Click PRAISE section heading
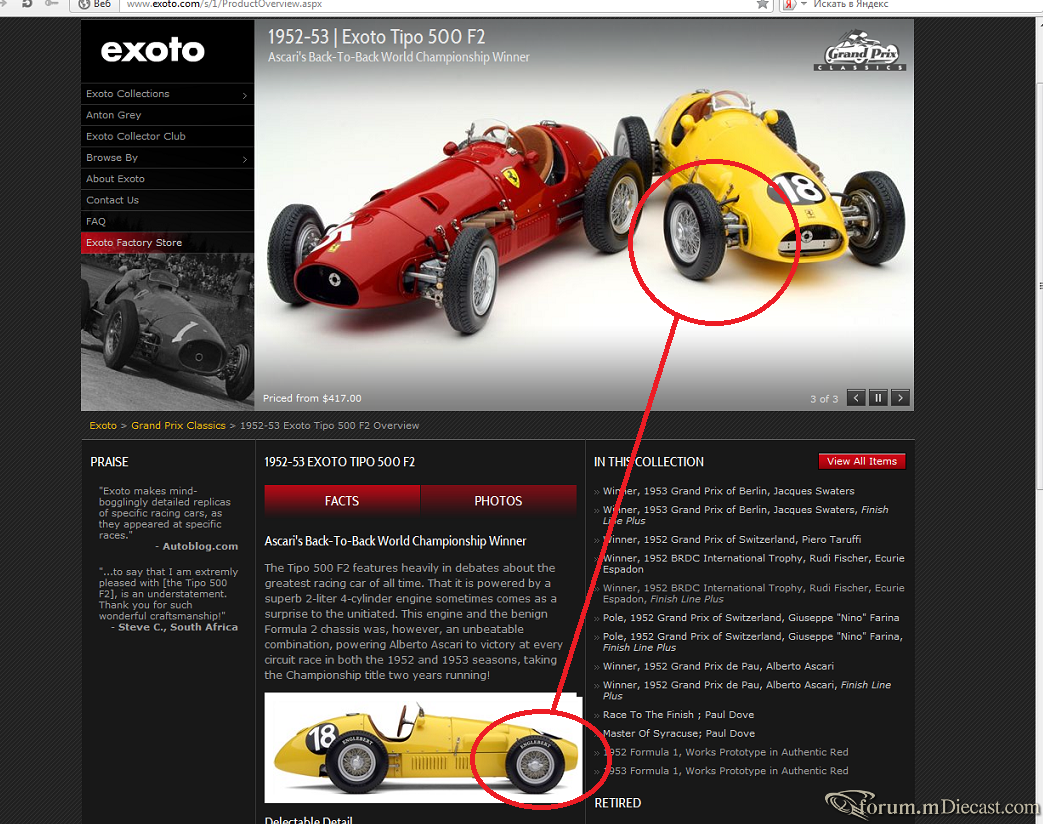 tap(110, 462)
